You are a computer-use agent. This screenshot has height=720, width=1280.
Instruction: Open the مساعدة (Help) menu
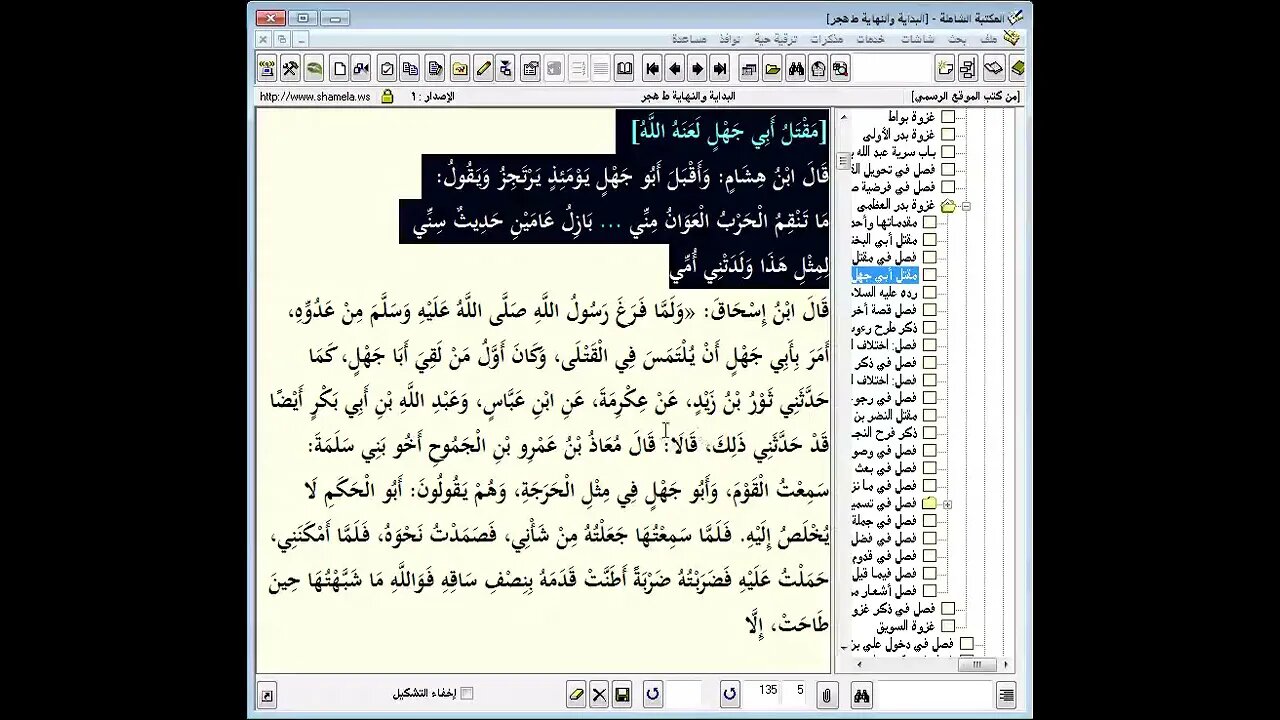point(689,39)
